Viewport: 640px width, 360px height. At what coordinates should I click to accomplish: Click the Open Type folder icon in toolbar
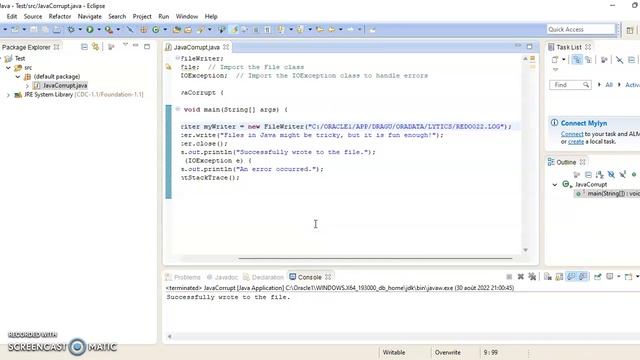coord(177,29)
